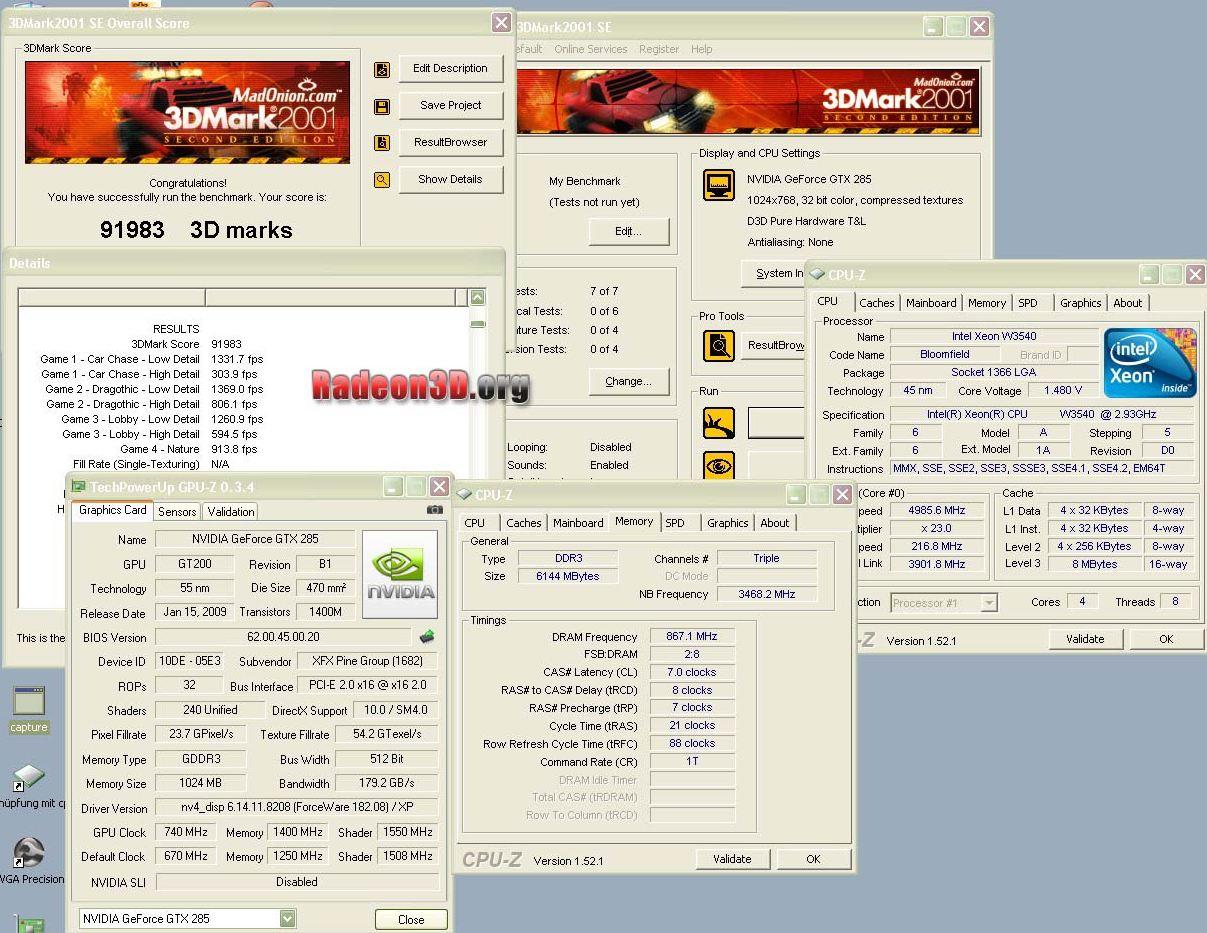
Task: Click the NVIDIA logo in GPU-Z
Action: [x=400, y=574]
